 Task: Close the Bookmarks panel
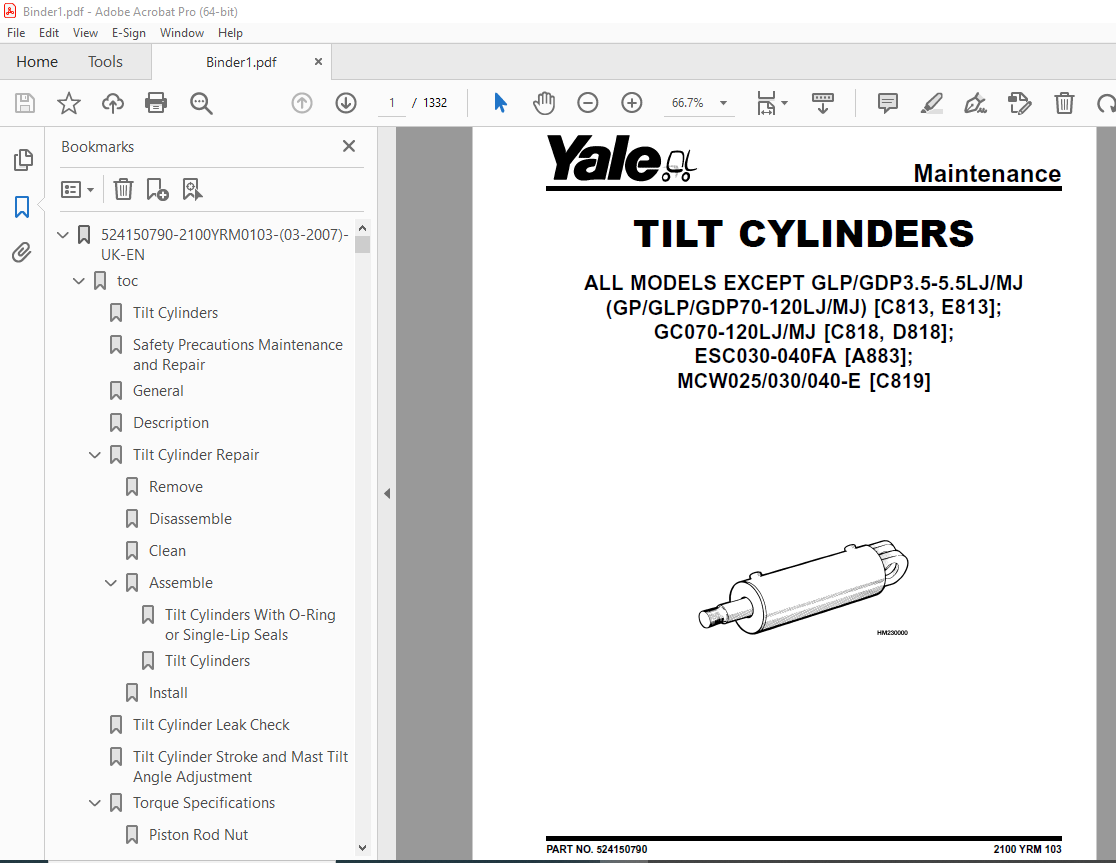(x=349, y=146)
